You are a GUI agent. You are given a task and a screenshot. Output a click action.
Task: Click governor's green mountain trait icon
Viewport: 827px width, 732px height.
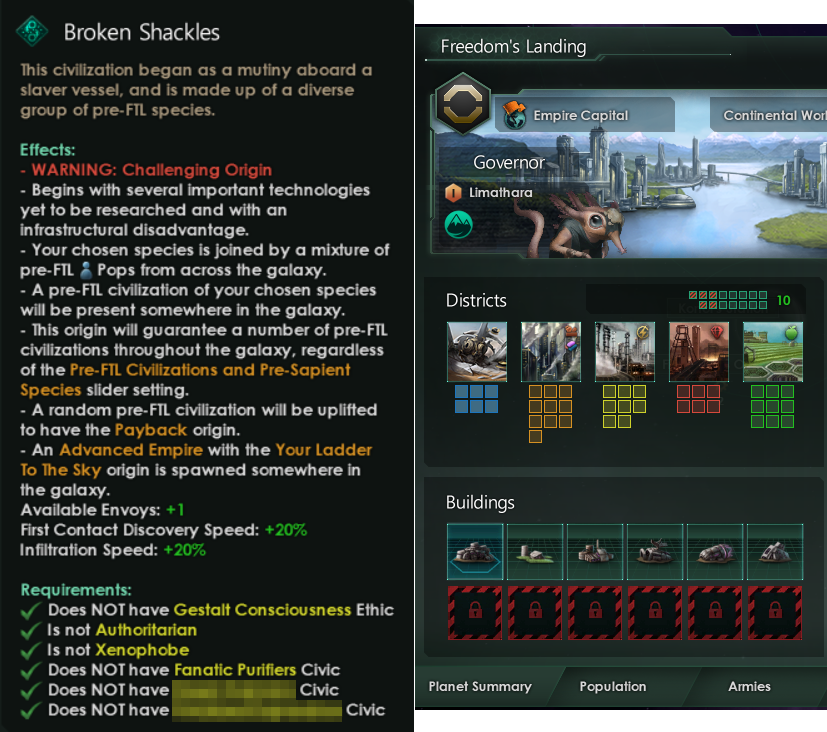pyautogui.click(x=458, y=225)
